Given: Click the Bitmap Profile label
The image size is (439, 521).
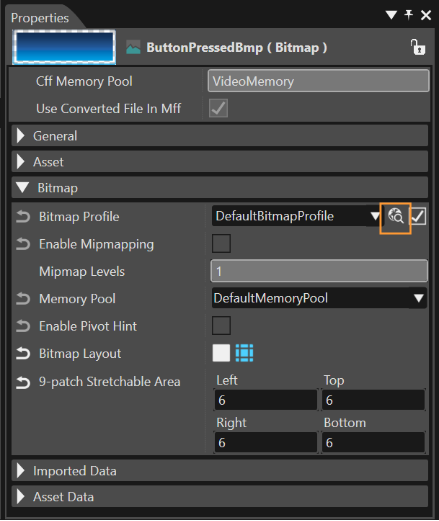Looking at the screenshot, I should [79, 217].
